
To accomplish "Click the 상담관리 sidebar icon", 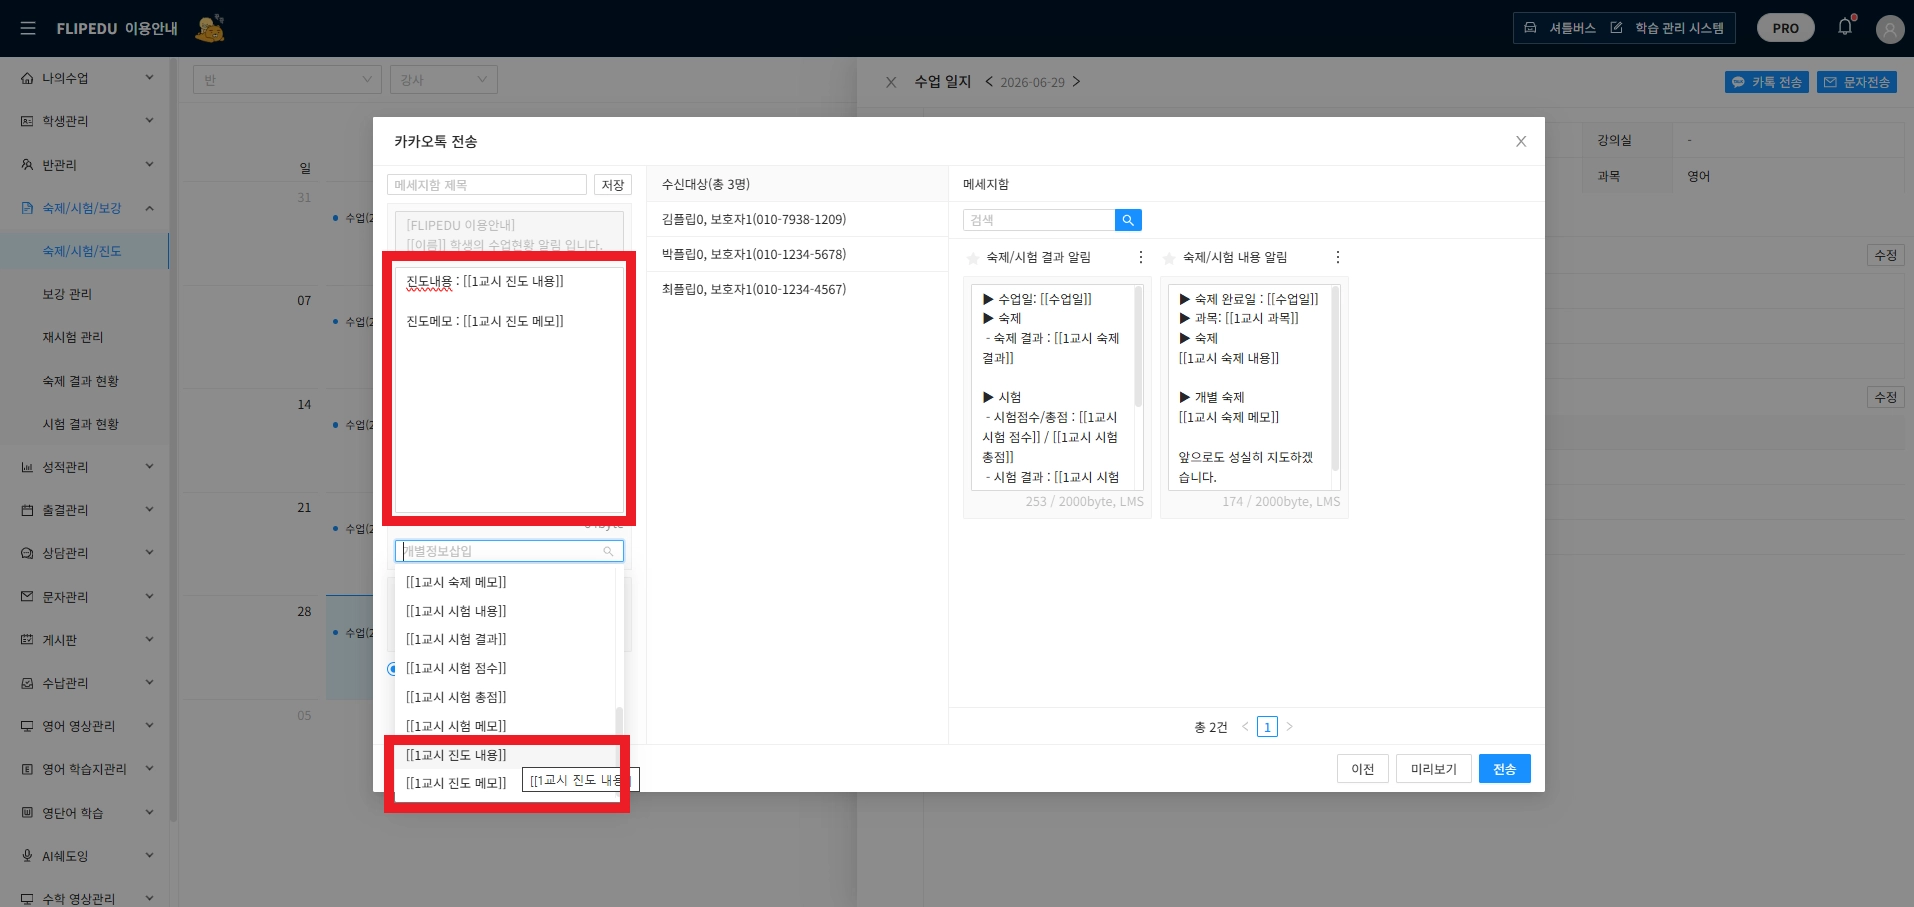I will pos(27,553).
